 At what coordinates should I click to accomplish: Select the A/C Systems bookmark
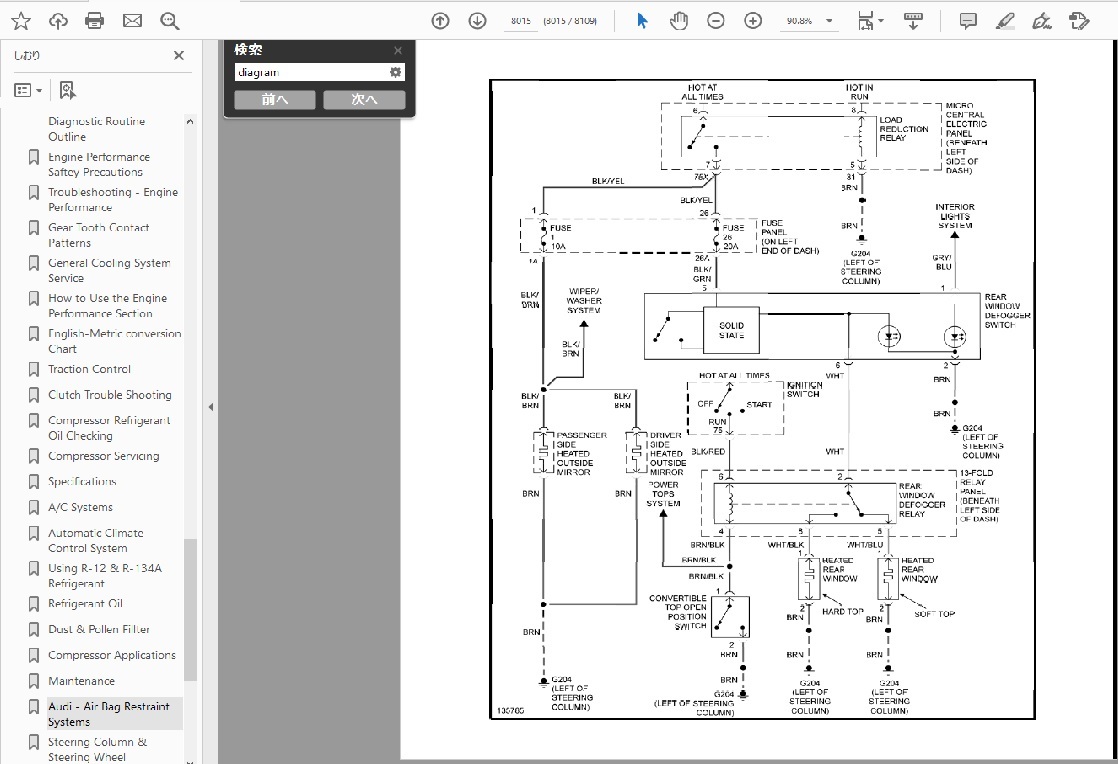tap(80, 507)
